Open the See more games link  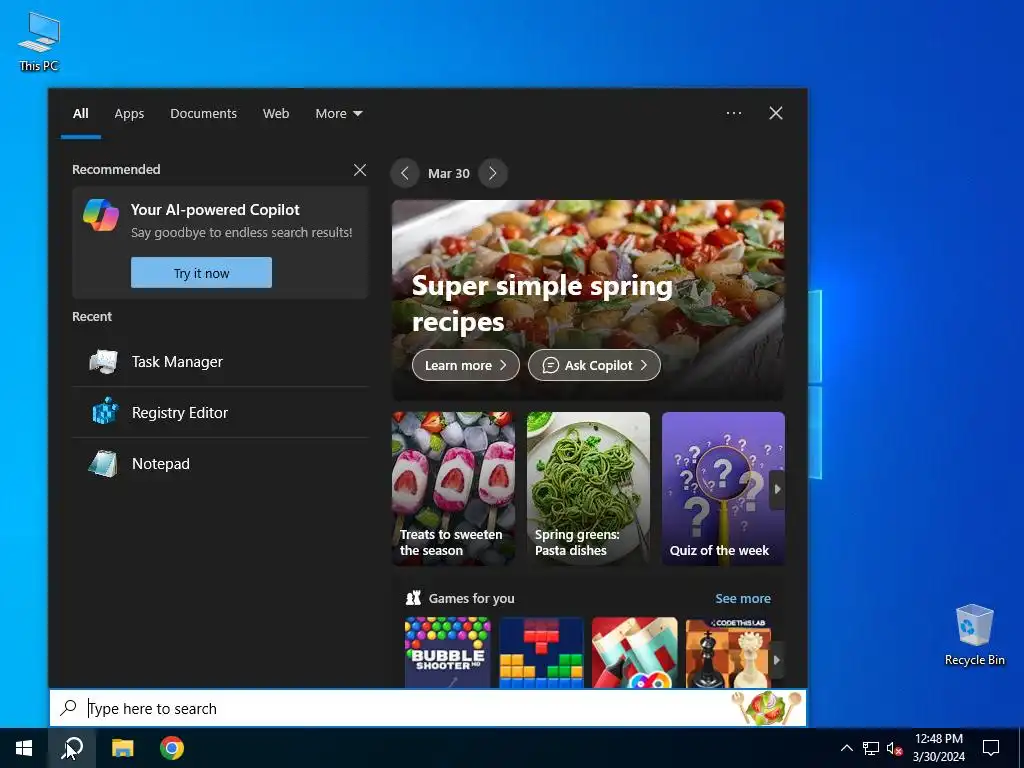point(743,598)
